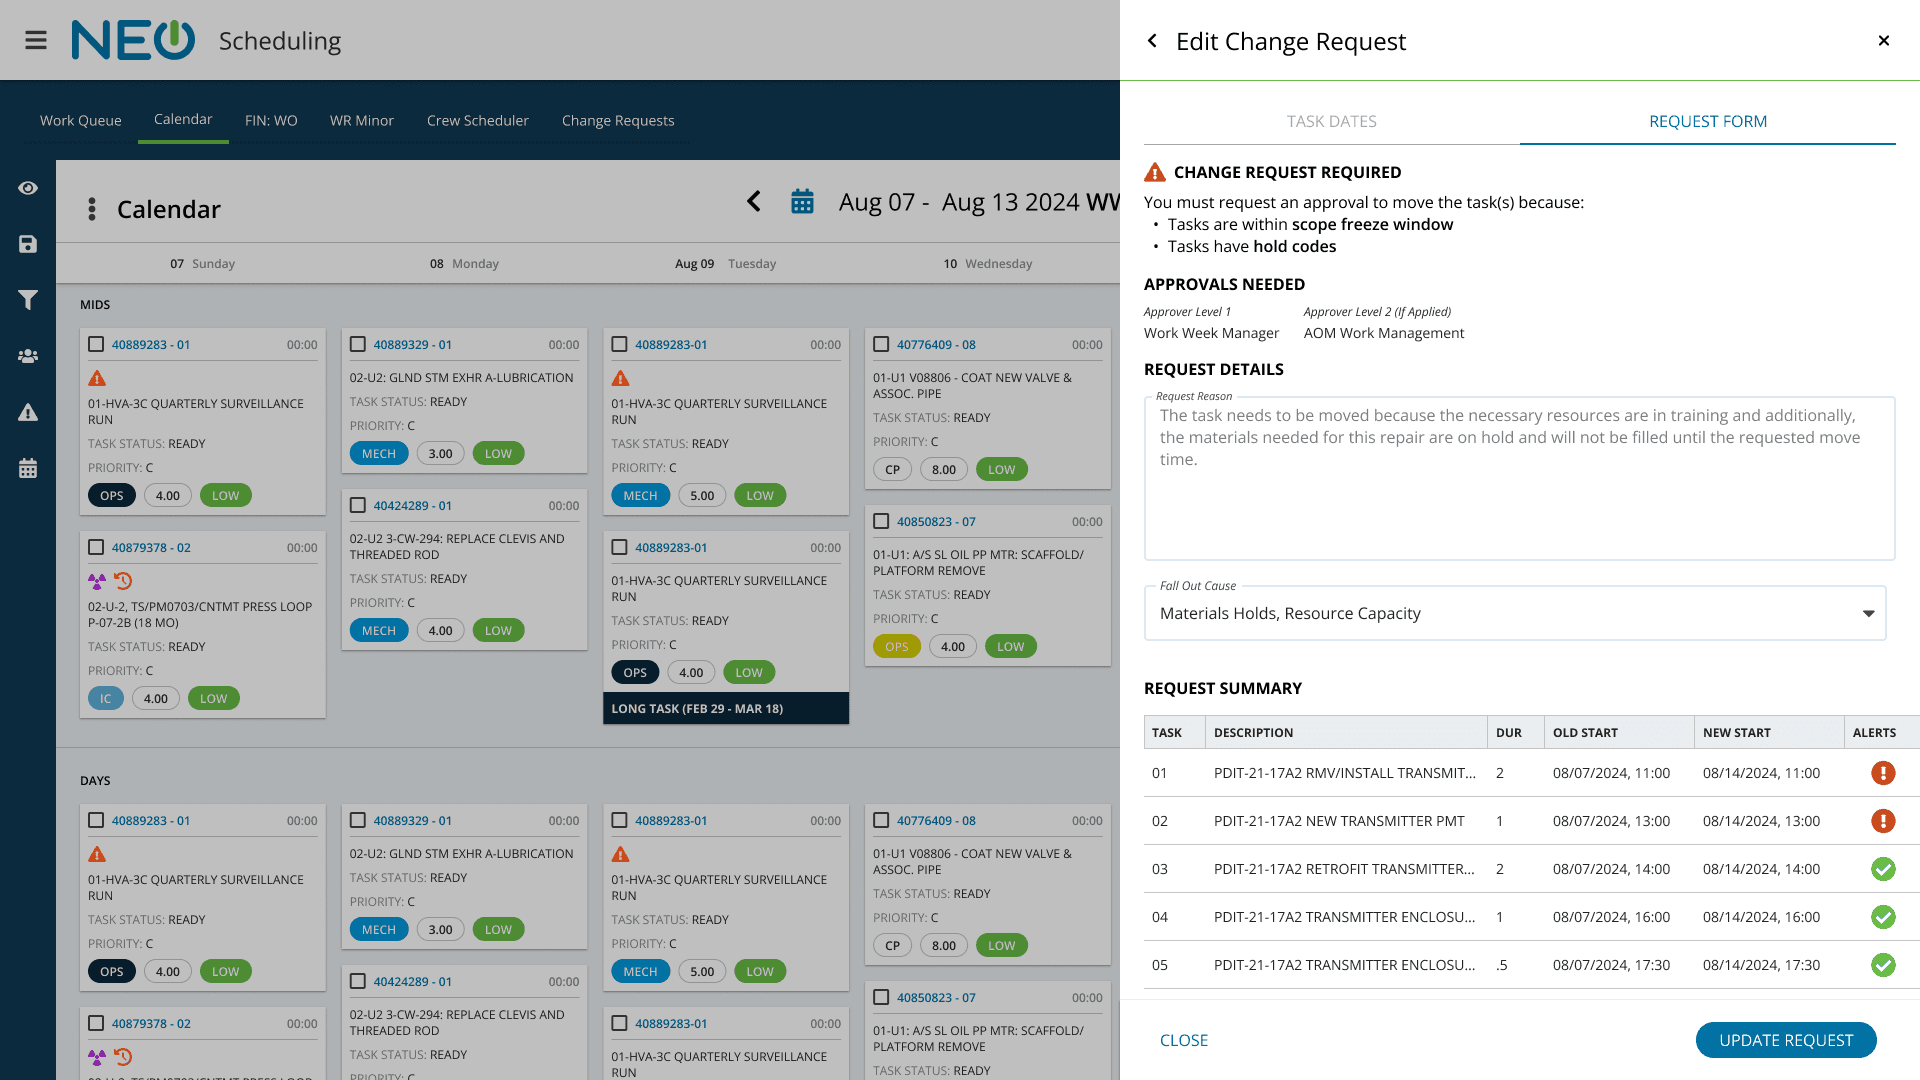Click the warning triangle icon in sidebar
Image resolution: width=1920 pixels, height=1080 pixels.
pyautogui.click(x=28, y=412)
